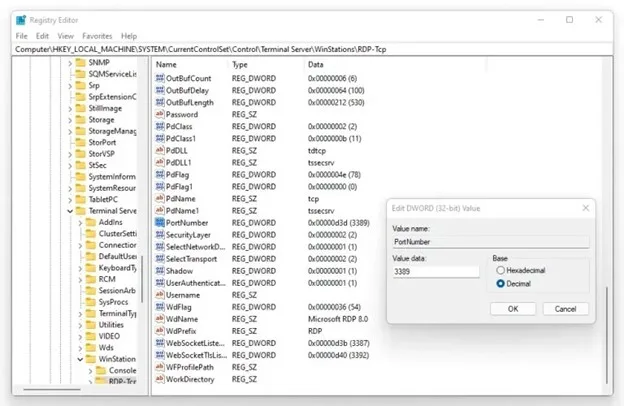Image resolution: width=624 pixels, height=406 pixels.
Task: Click the WdFlag DWORD value icon
Action: click(160, 307)
